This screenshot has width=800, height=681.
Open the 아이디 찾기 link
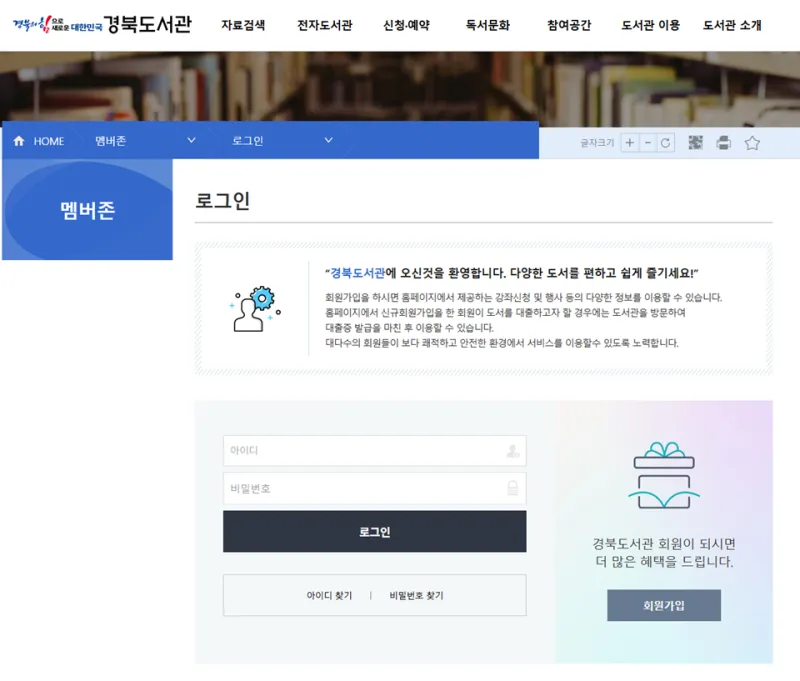click(x=329, y=595)
